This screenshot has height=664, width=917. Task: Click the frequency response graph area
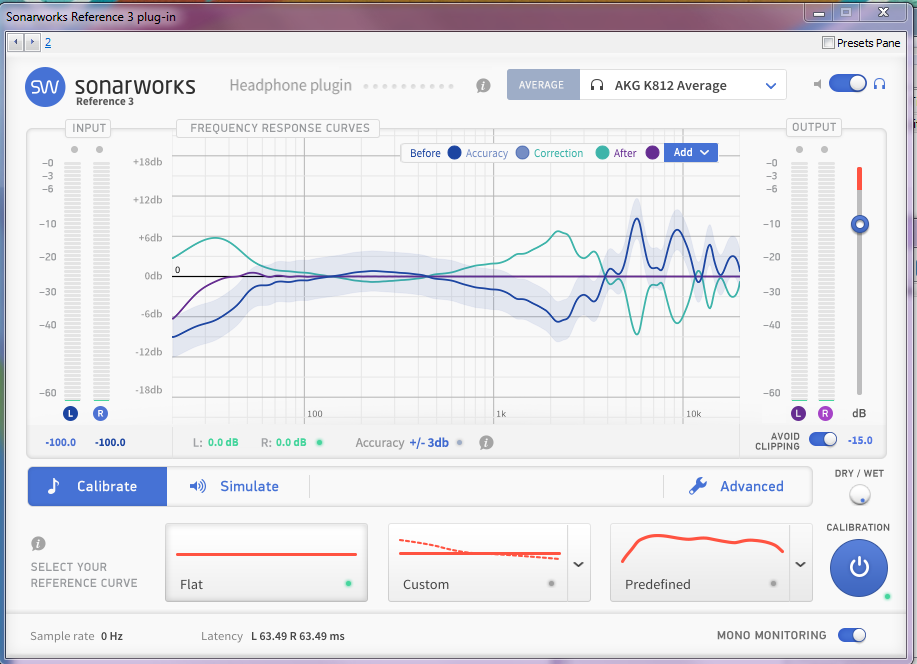click(x=456, y=276)
